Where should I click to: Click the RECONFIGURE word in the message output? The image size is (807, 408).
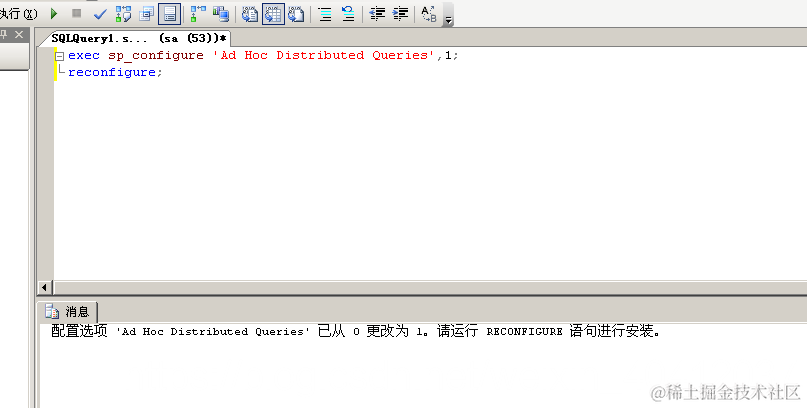click(524, 332)
